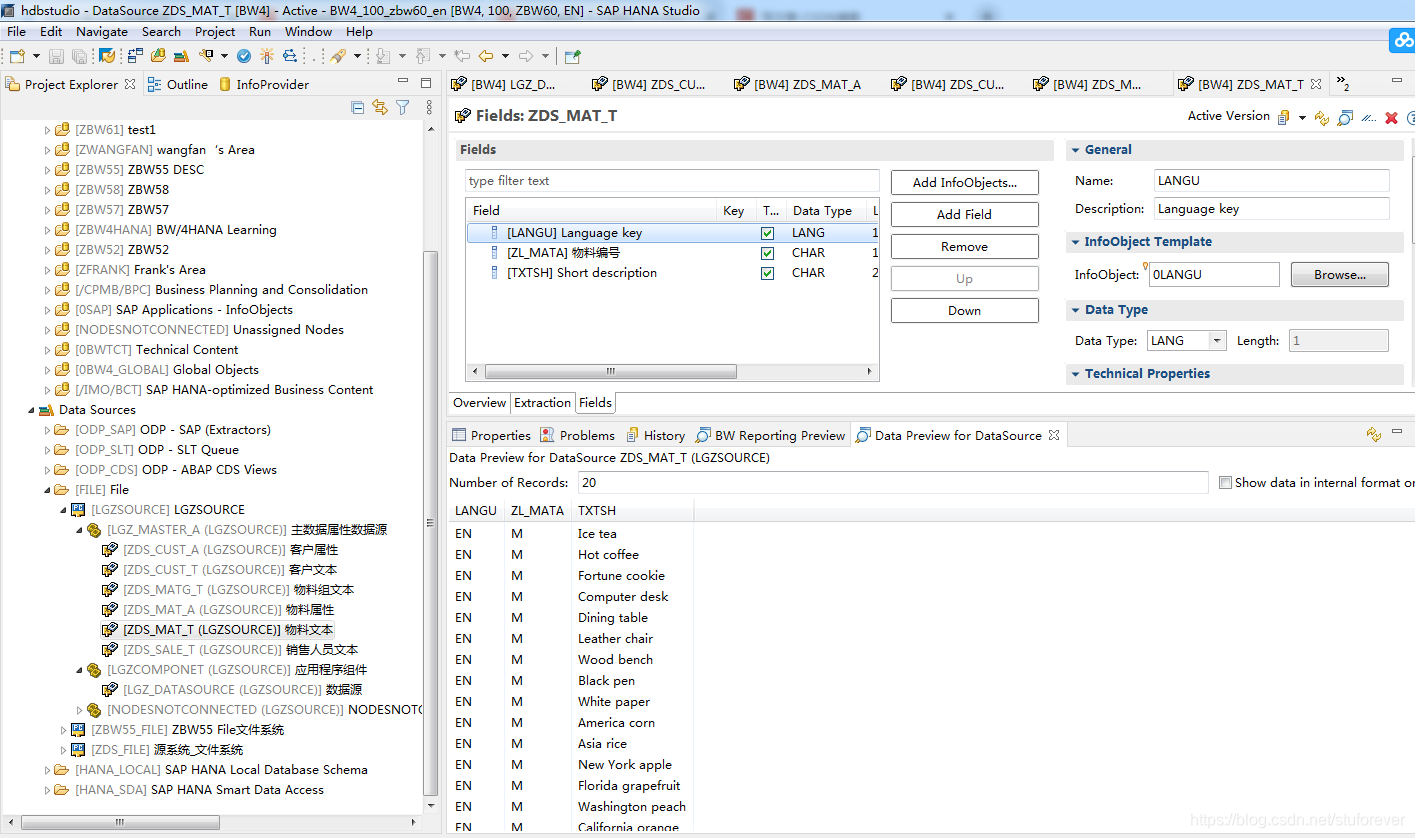
Task: Click the sparkle wand icon in toolbar
Action: 266,56
